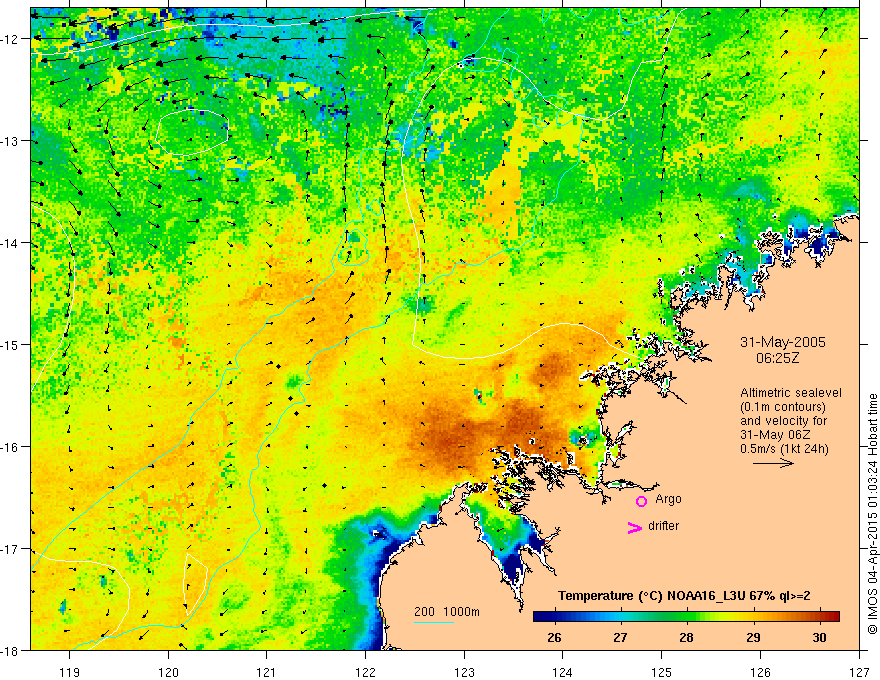Click the closed oval sea-level contour near 120E 13S
The width and height of the screenshot is (880, 680).
point(192,132)
